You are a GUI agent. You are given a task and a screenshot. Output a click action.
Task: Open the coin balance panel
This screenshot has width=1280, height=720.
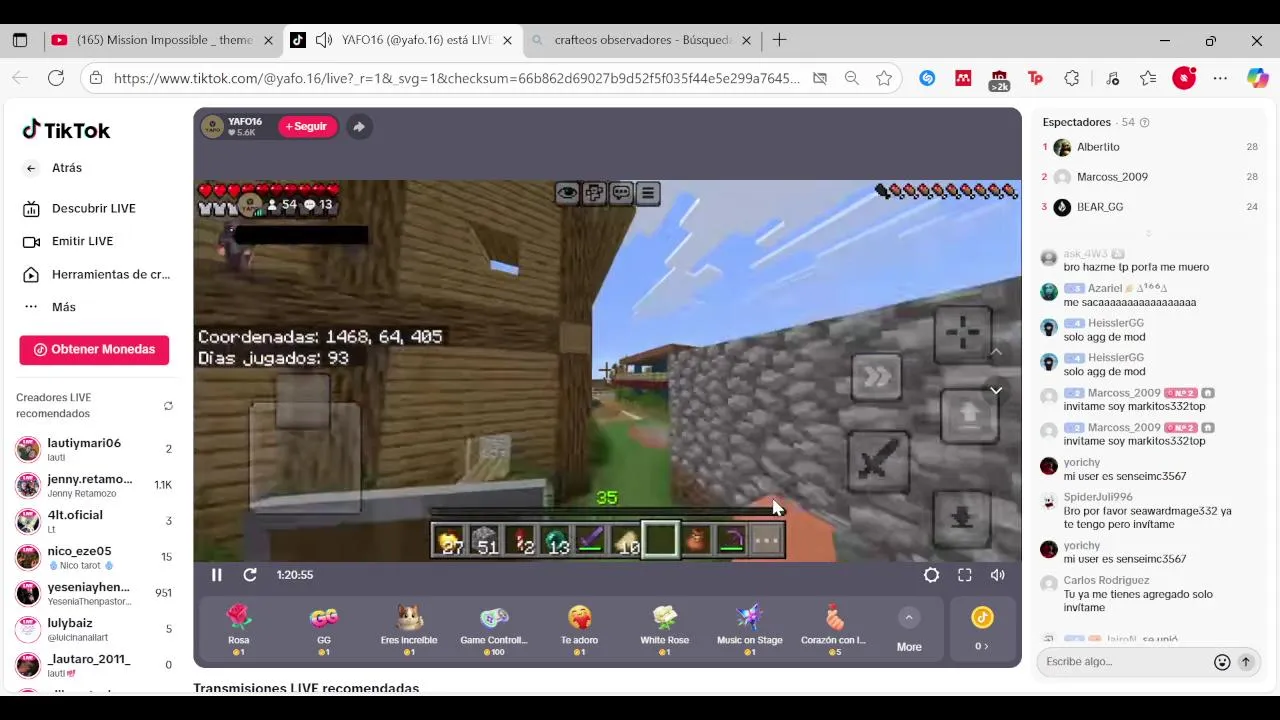pos(982,630)
